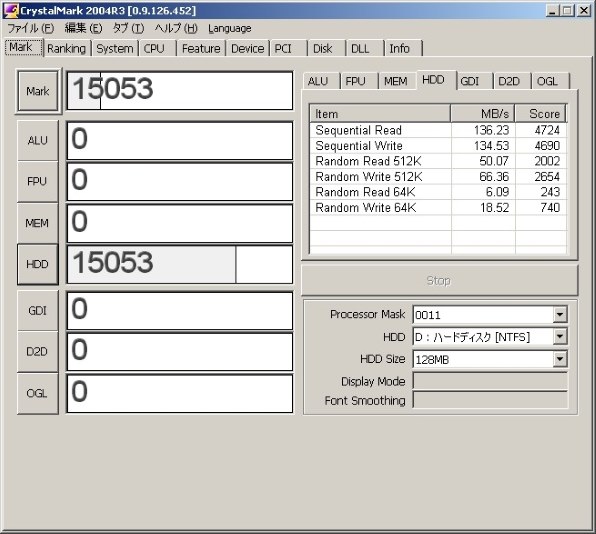Viewport: 596px width, 534px height.
Task: Click the Font Smoothing field
Action: [x=490, y=400]
